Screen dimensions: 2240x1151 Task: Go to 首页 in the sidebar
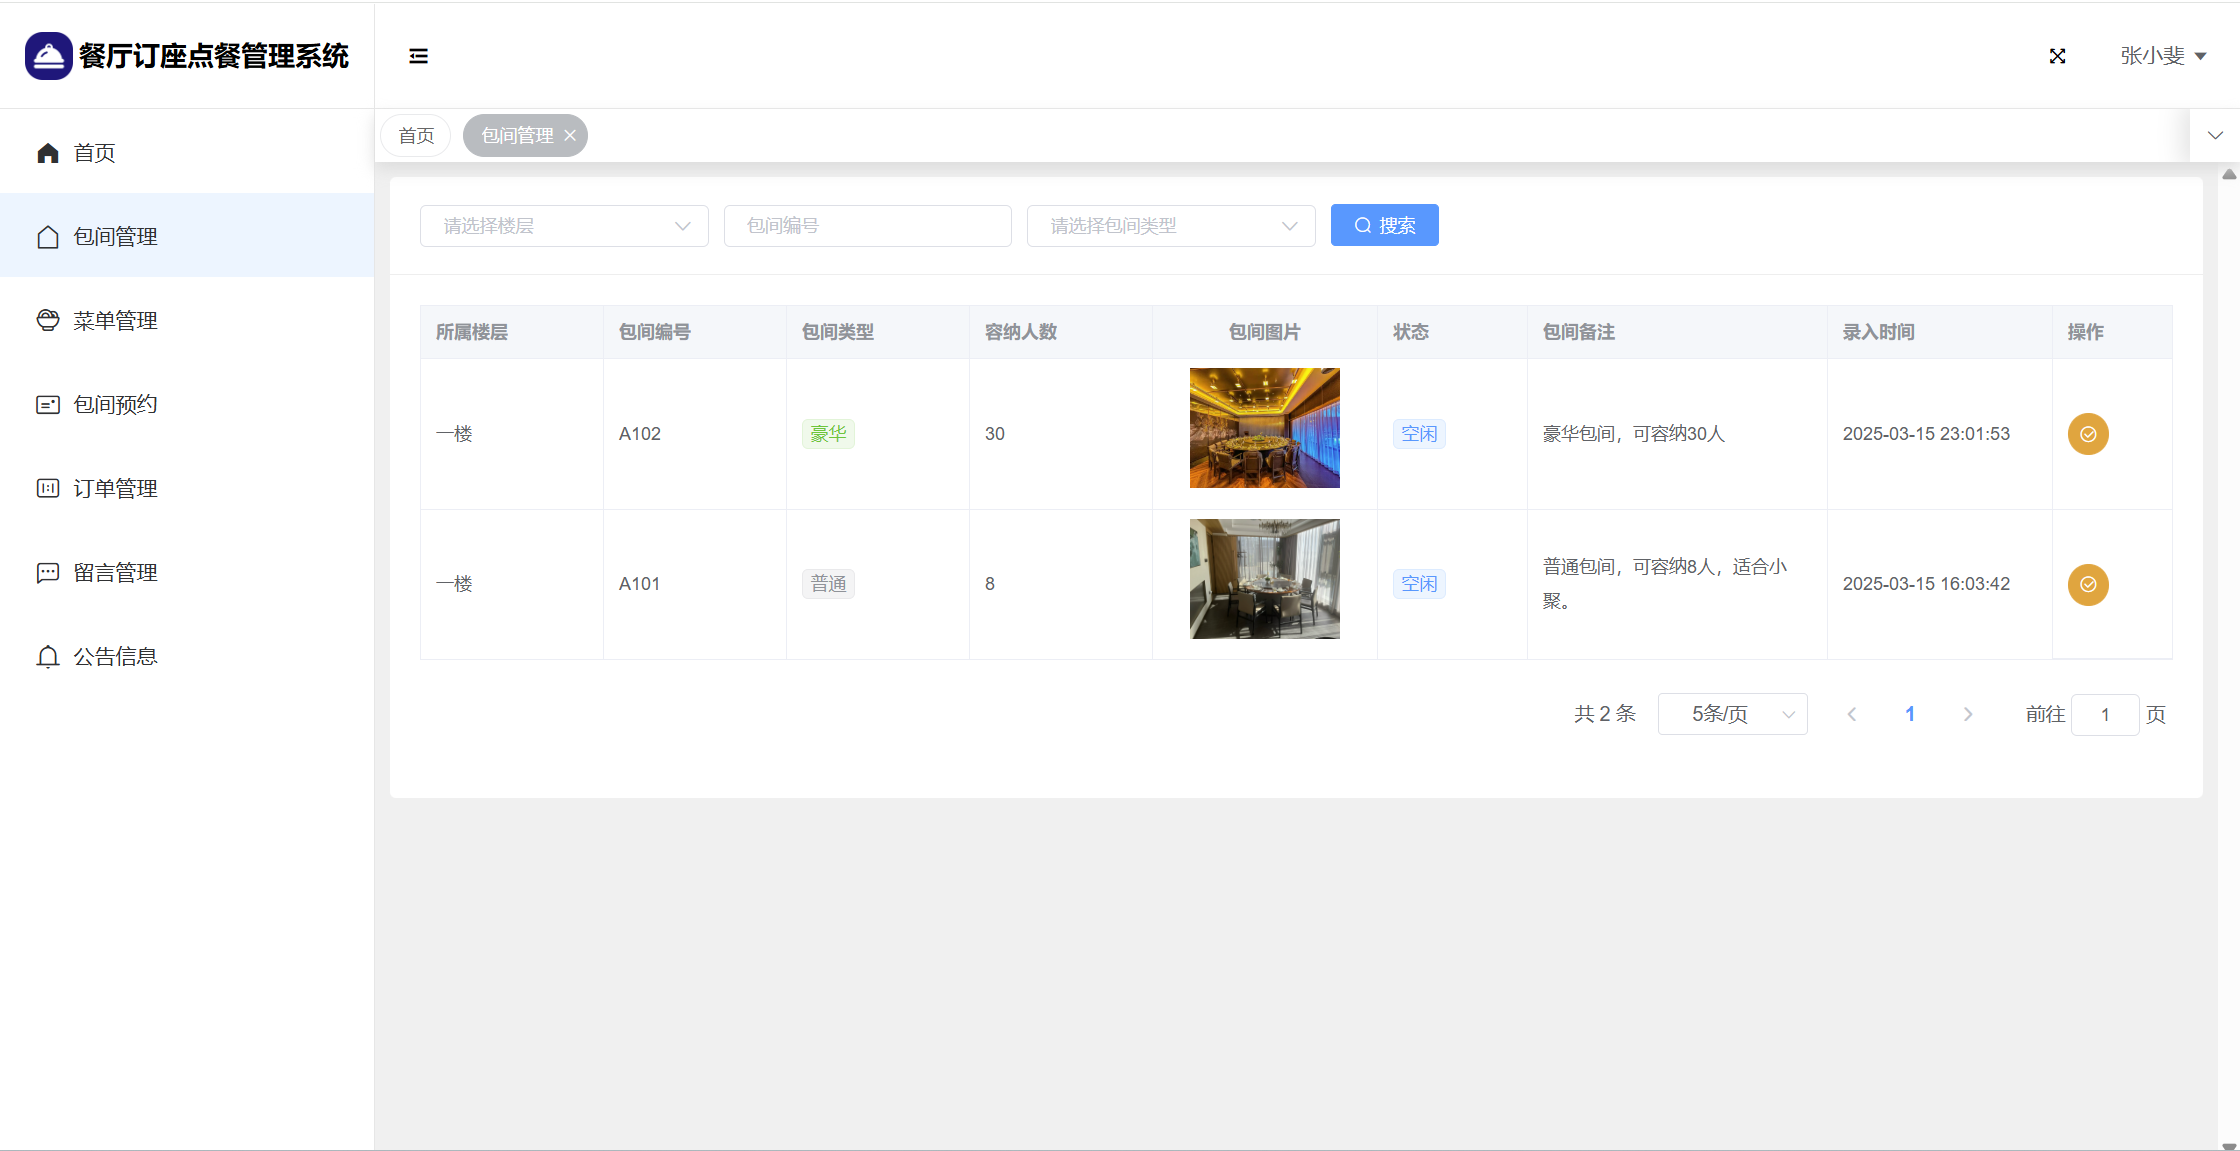[x=94, y=153]
